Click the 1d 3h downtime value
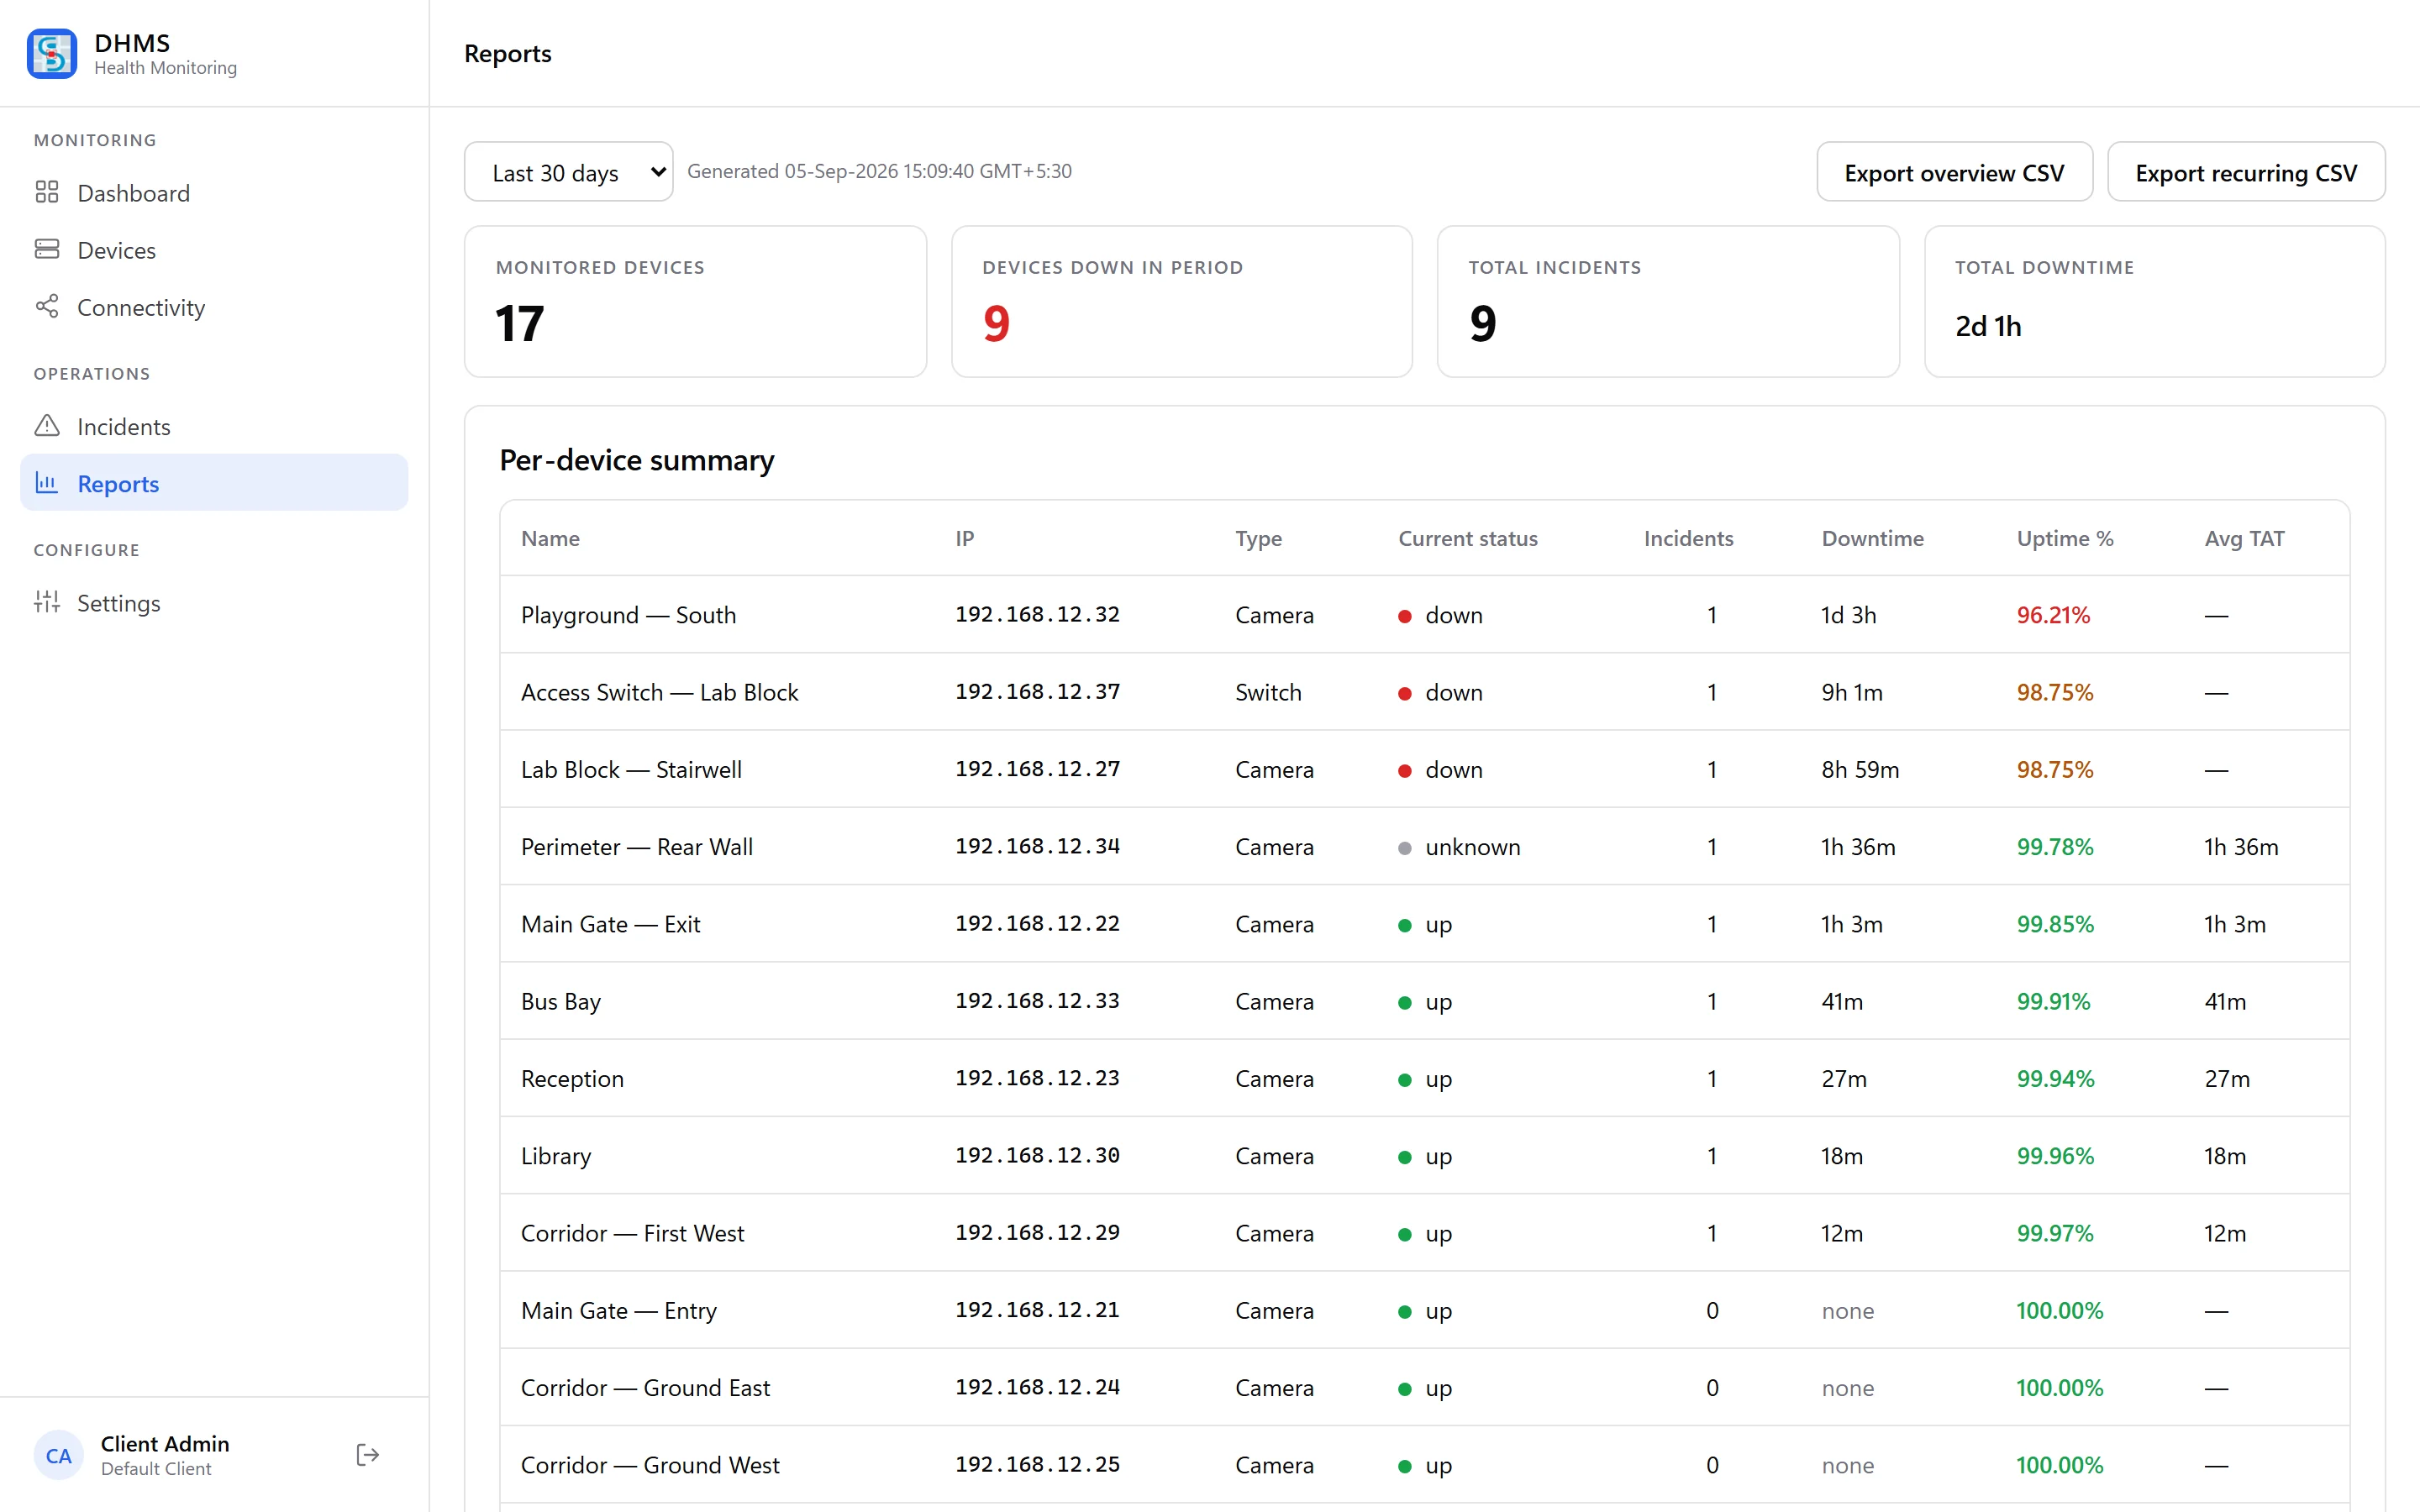Screen dimensions: 2420x1512 point(1848,615)
